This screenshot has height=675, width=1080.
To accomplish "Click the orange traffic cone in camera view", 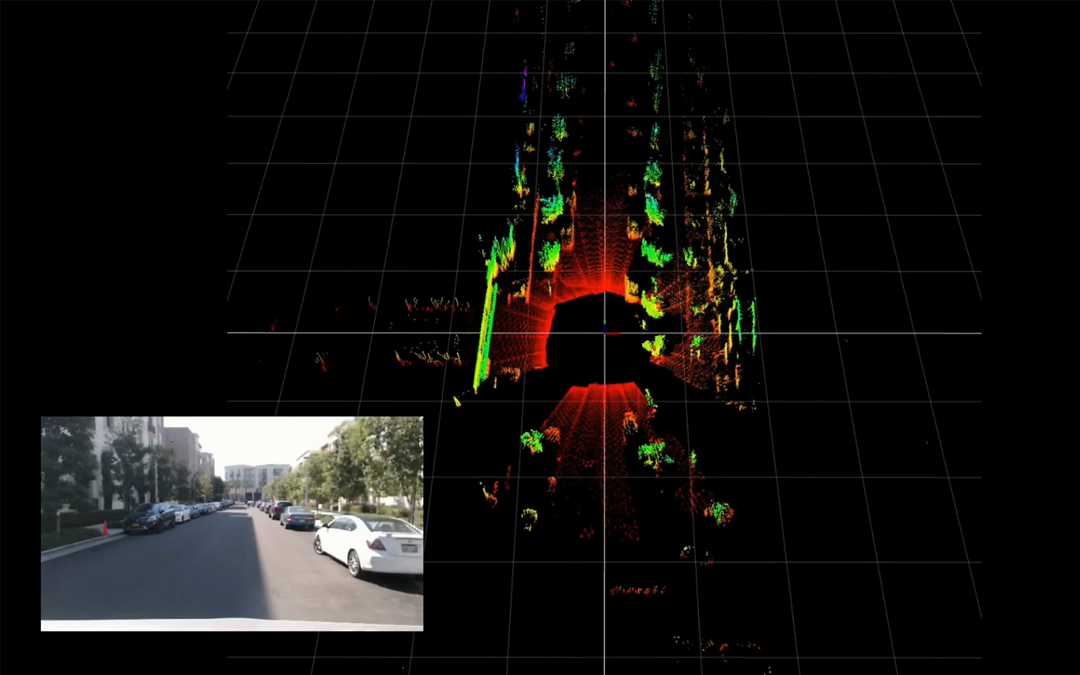I will tap(104, 529).
